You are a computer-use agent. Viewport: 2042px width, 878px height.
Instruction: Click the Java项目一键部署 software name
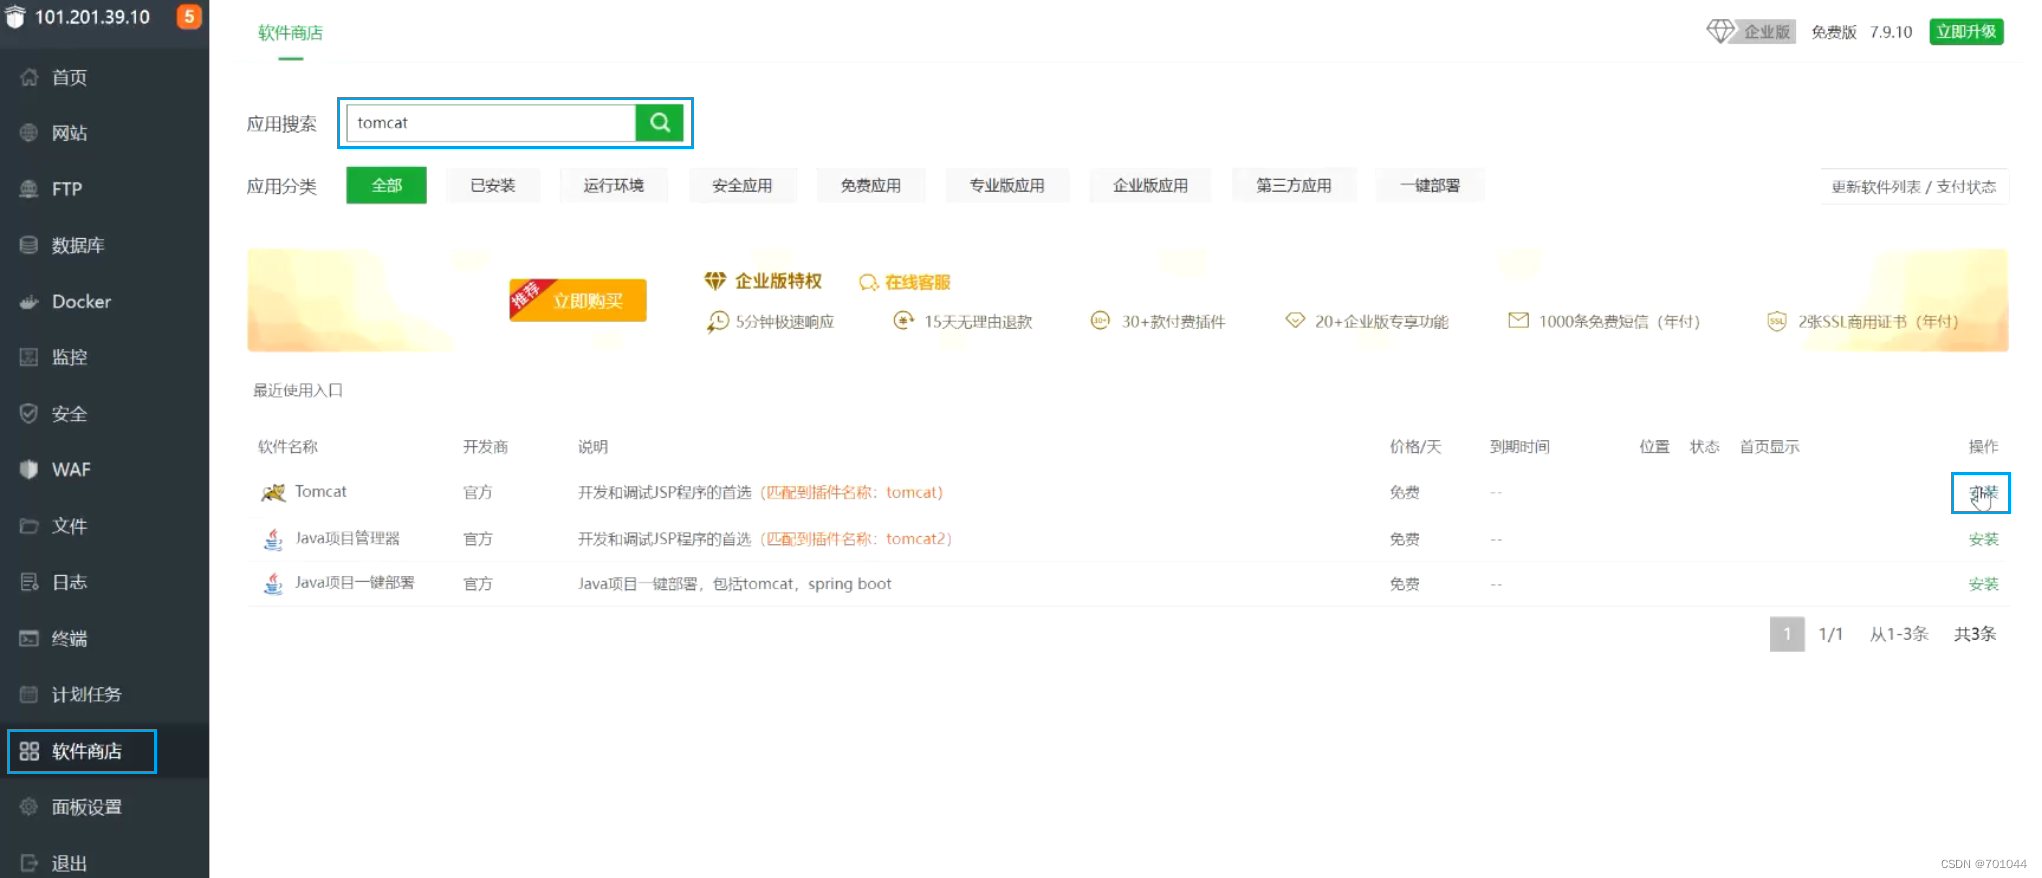click(354, 583)
